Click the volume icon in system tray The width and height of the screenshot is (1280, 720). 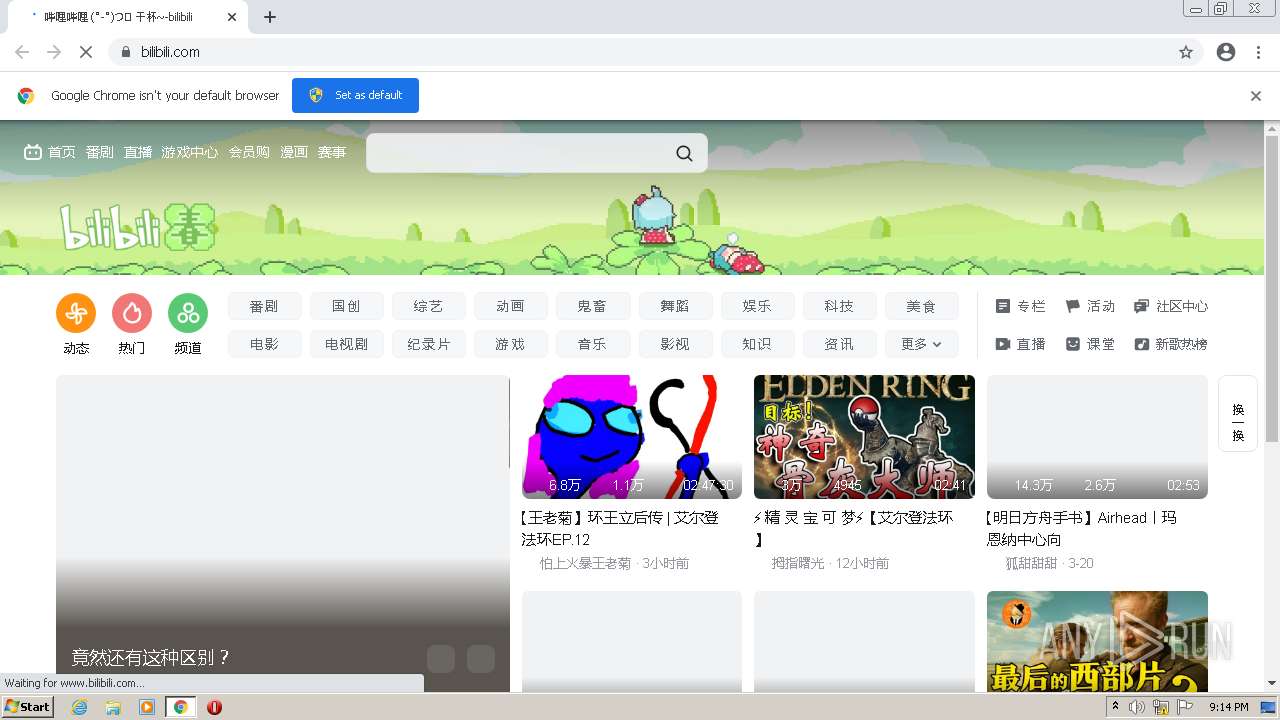coord(1137,707)
